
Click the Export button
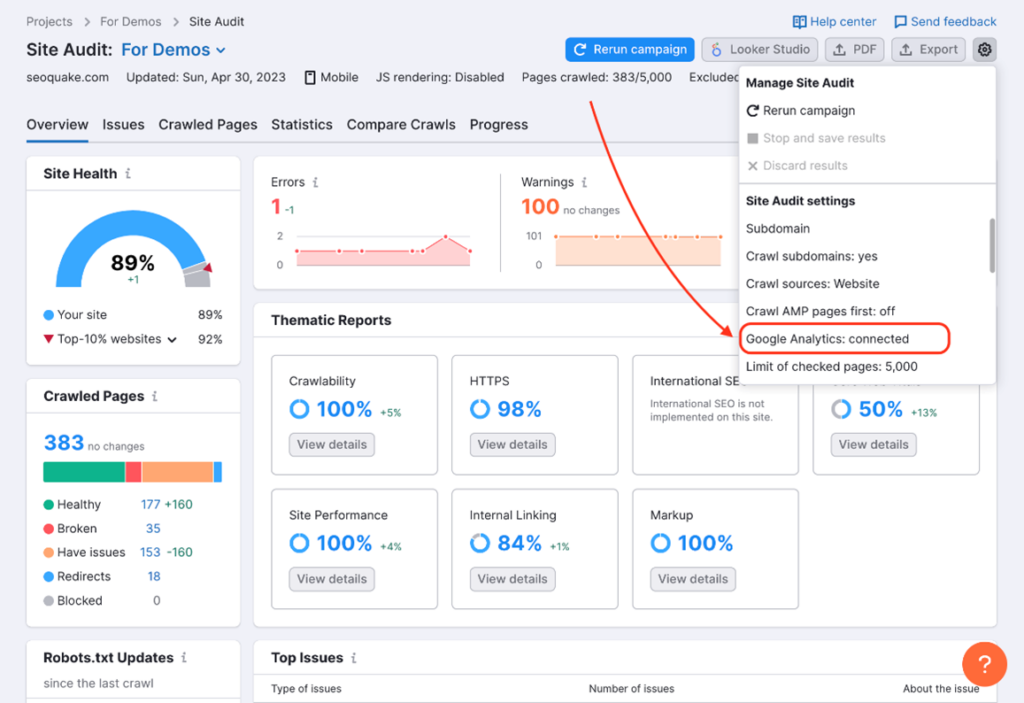(928, 50)
